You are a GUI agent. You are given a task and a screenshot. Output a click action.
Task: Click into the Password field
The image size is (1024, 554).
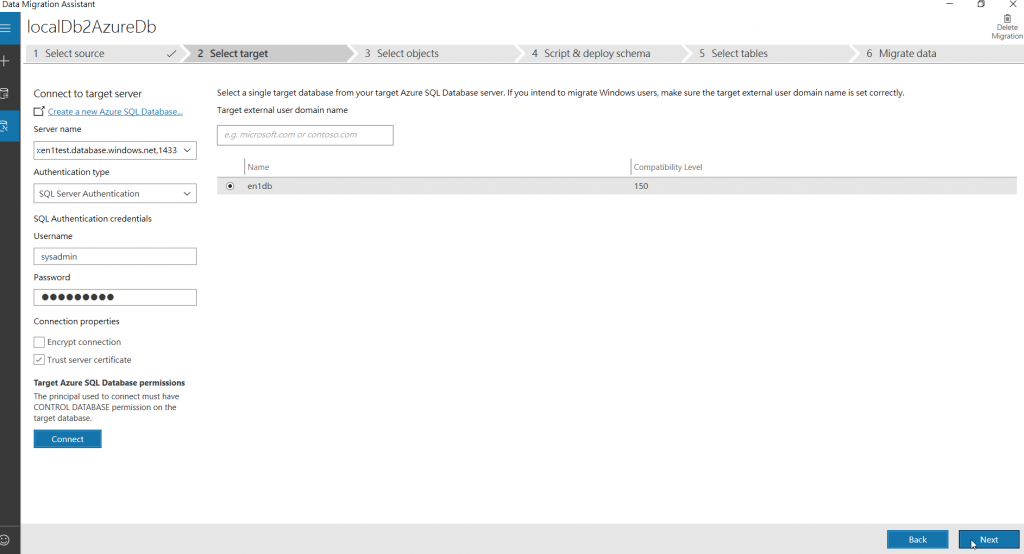pyautogui.click(x=115, y=298)
